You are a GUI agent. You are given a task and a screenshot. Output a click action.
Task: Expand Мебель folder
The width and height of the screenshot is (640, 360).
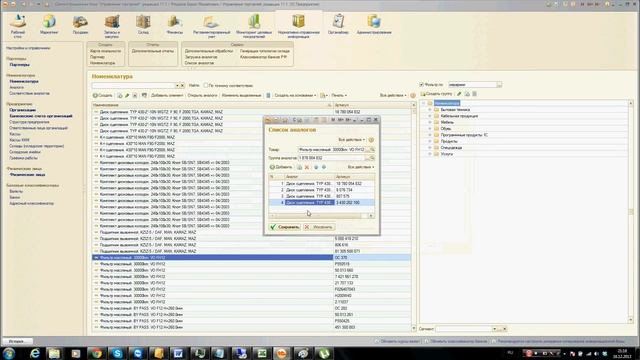429,122
